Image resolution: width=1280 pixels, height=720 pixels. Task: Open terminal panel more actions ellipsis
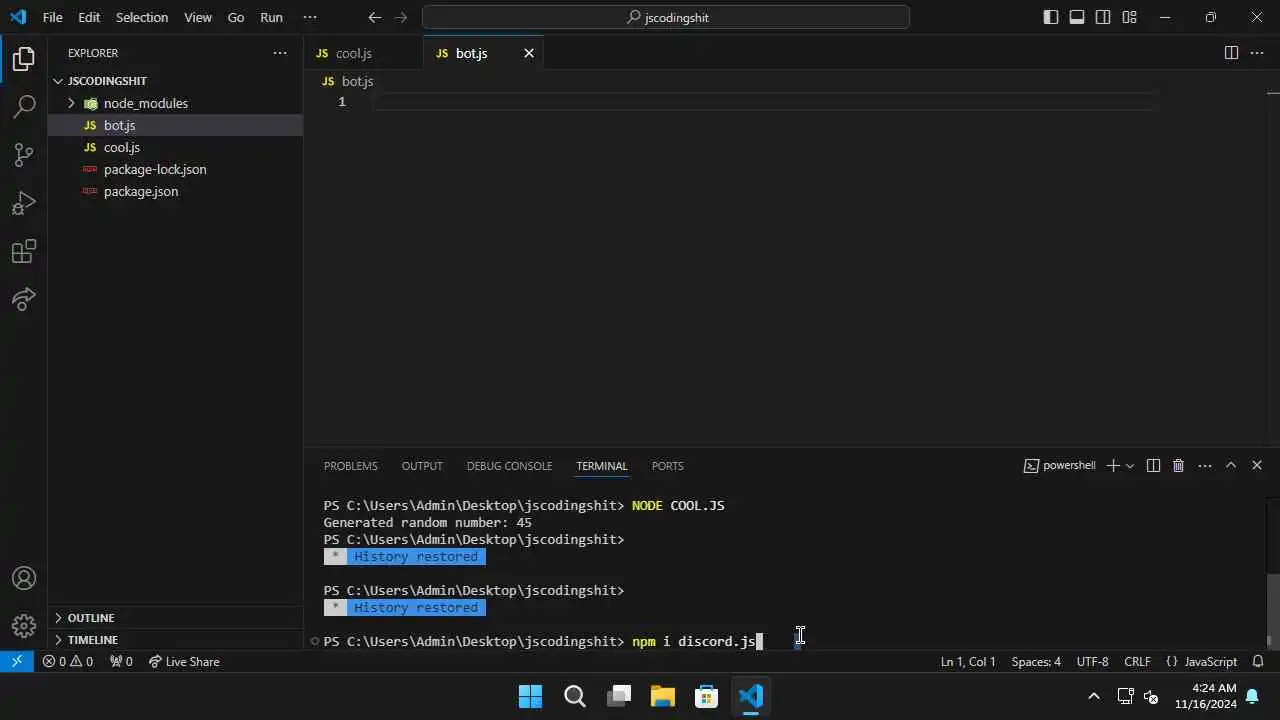1205,466
